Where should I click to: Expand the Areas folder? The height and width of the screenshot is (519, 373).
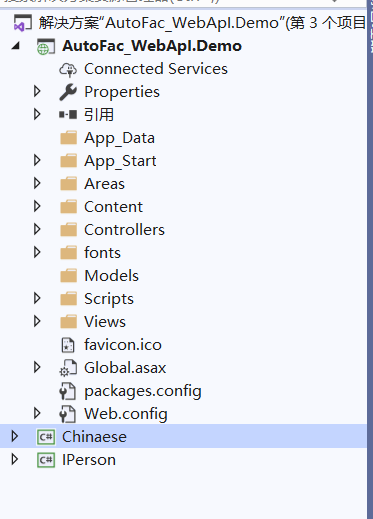[37, 184]
